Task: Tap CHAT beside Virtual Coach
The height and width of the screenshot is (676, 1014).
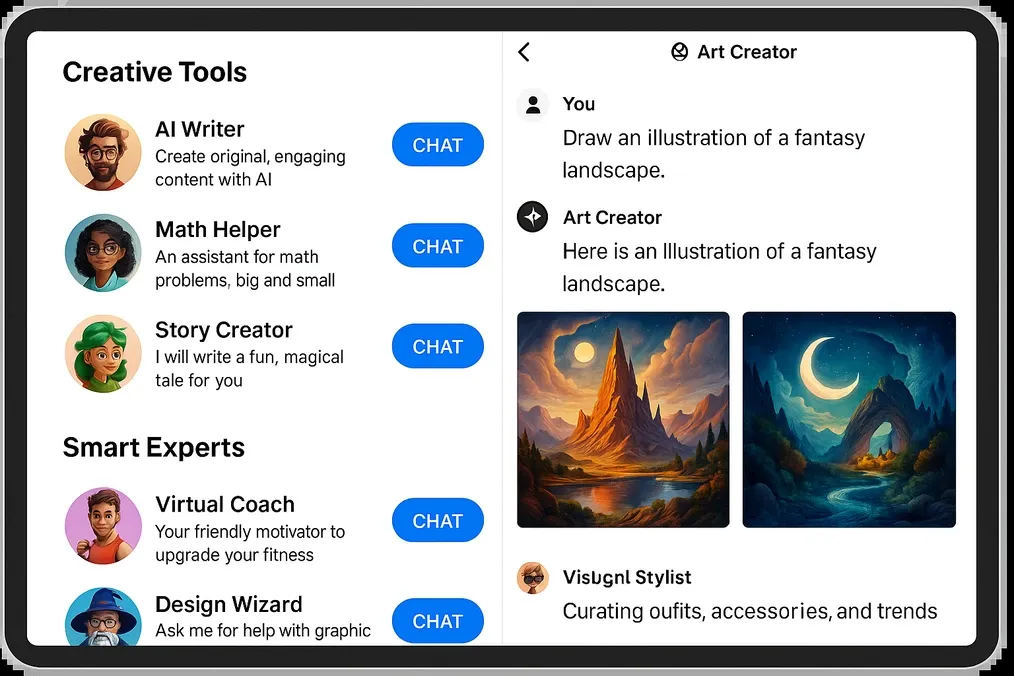Action: coord(437,521)
